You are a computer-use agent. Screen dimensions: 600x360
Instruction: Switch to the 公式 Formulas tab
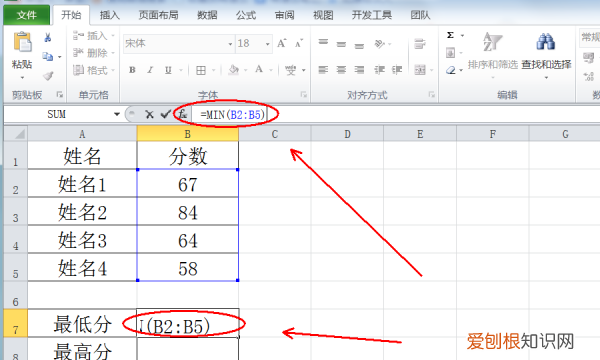point(246,15)
